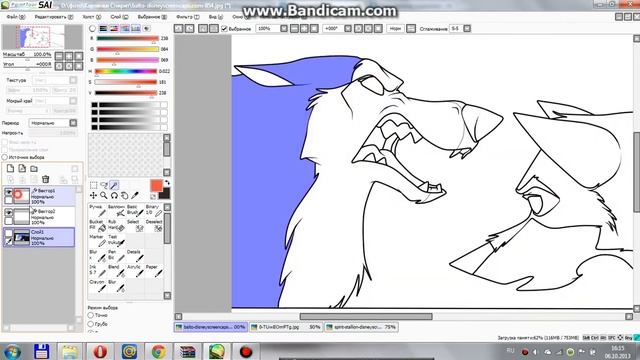The width and height of the screenshot is (640, 360).
Task: Open the Мокрый край effect dropdown
Action: (x=56, y=101)
